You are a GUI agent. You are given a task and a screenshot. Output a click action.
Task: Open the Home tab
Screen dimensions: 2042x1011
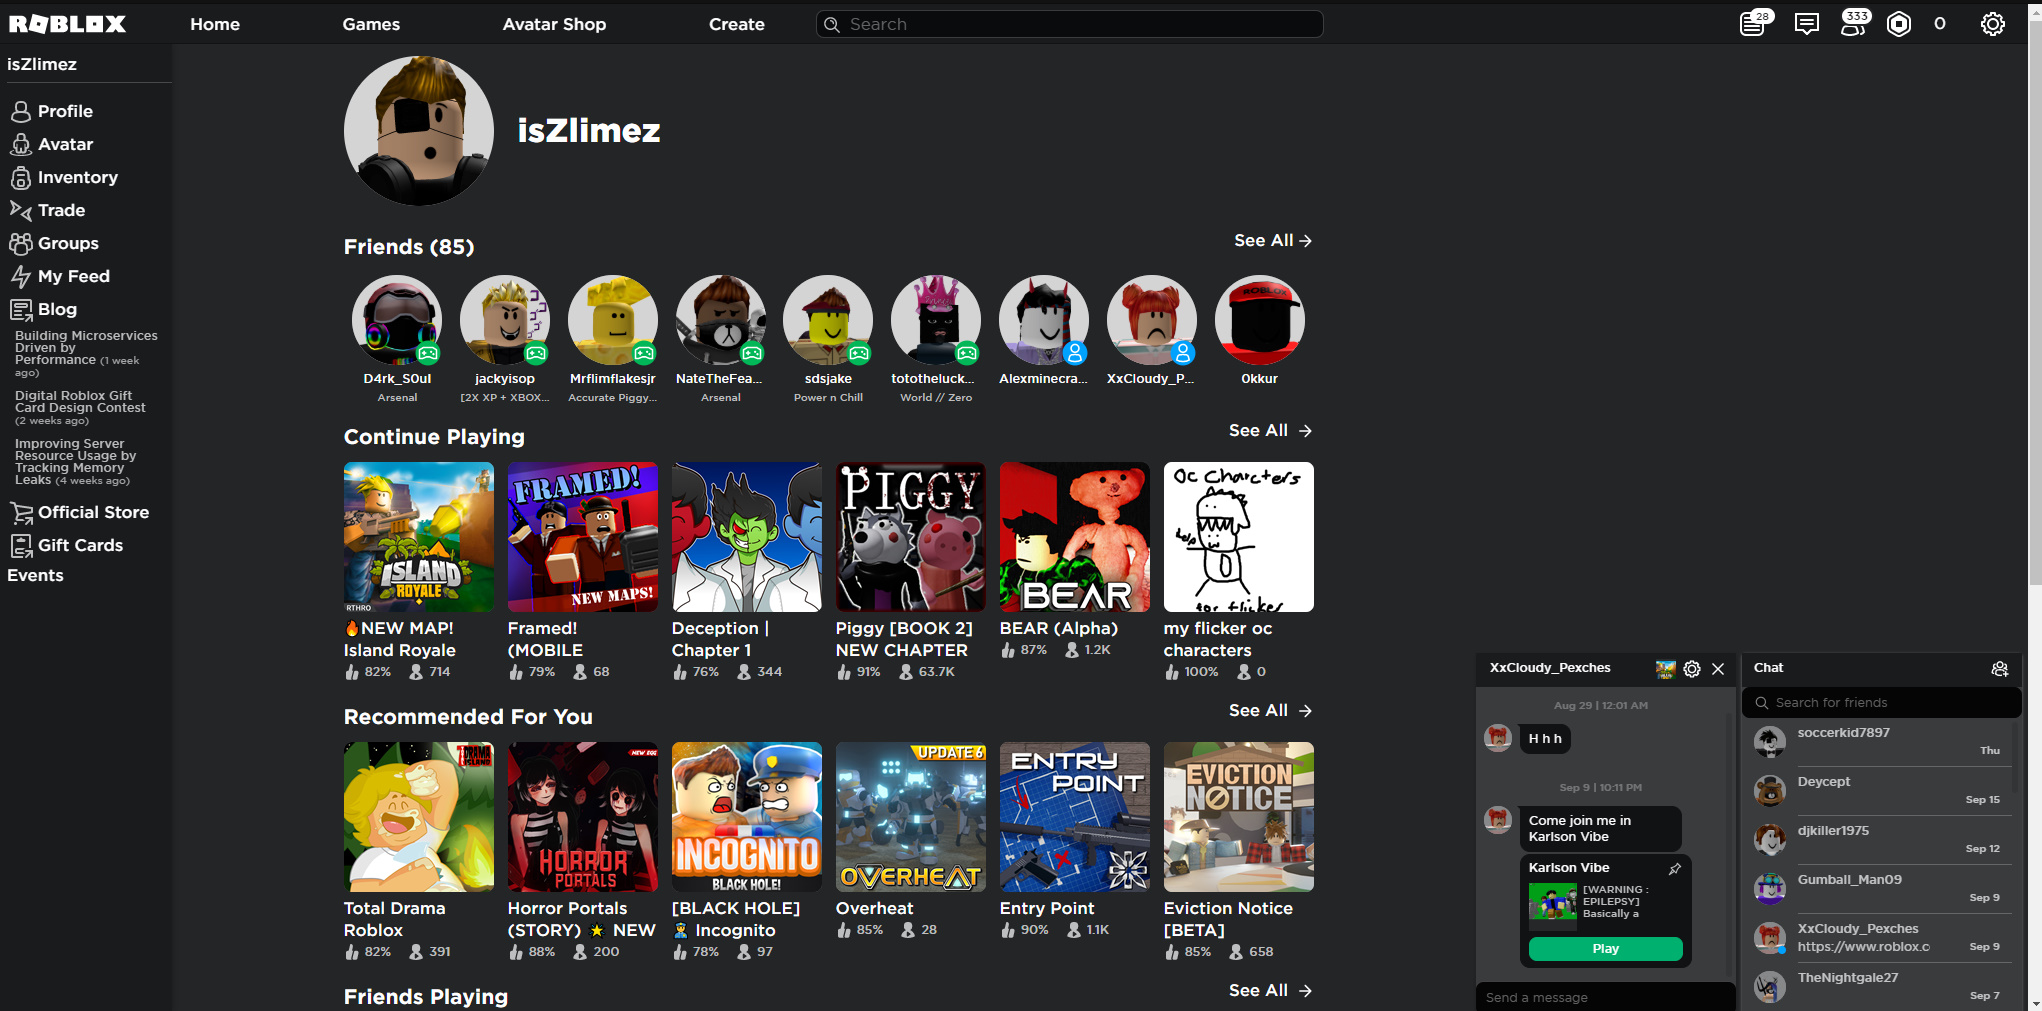215,24
